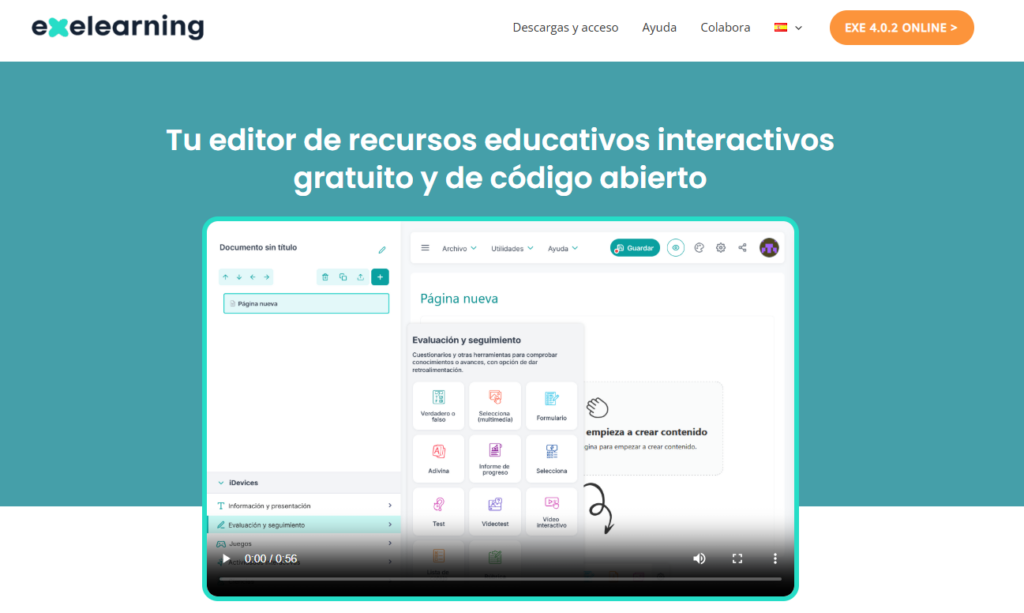The width and height of the screenshot is (1024, 613).
Task: Select the Vídeo interactivo iDevice
Action: (551, 512)
